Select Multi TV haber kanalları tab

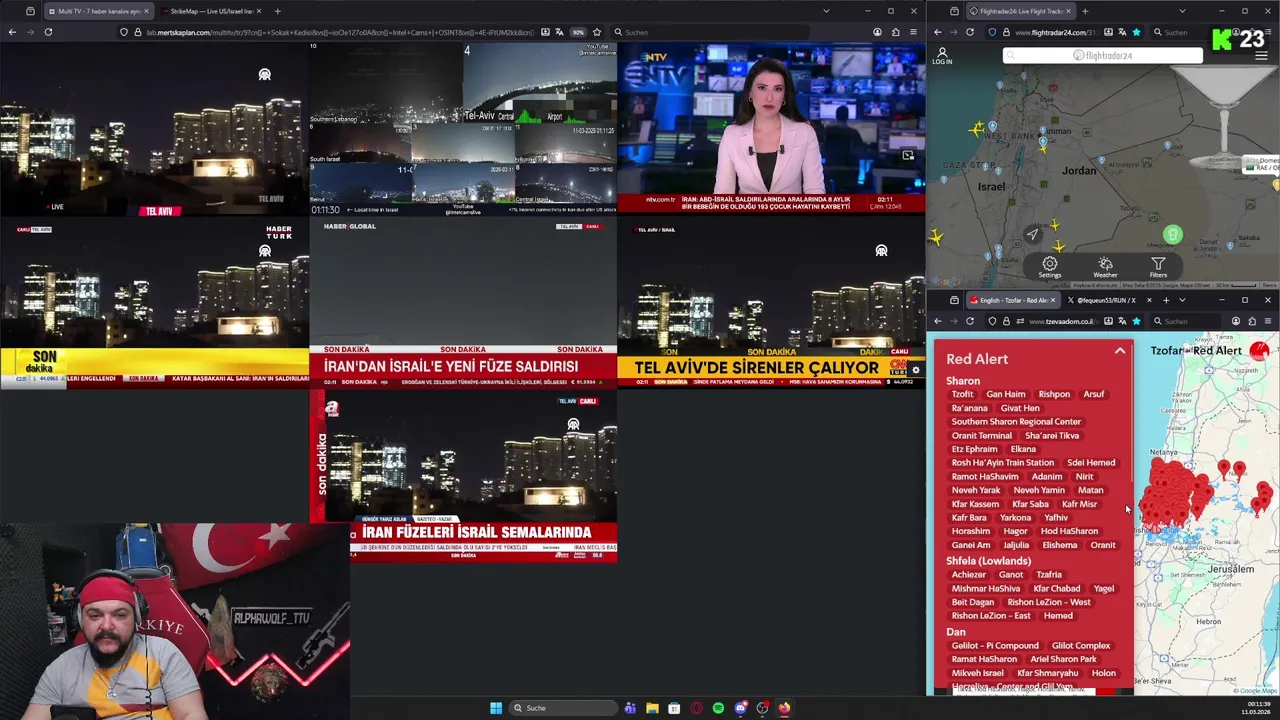pyautogui.click(x=98, y=11)
